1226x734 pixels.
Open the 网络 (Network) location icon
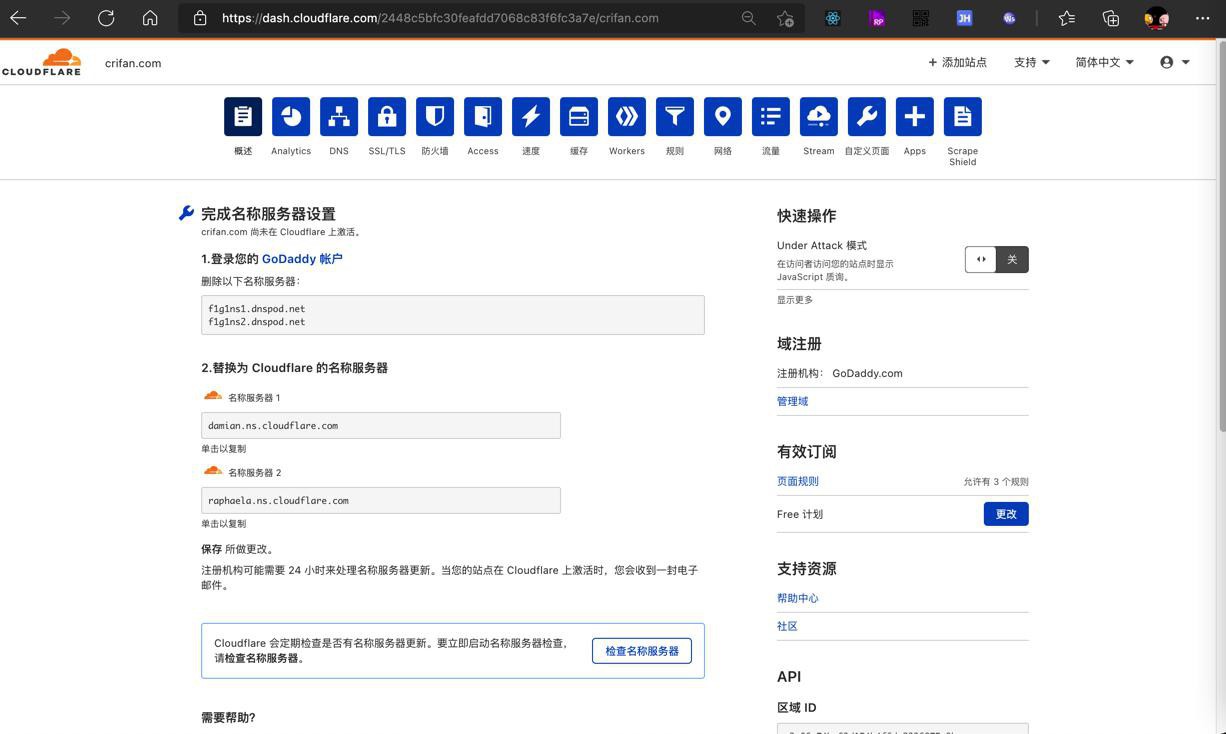click(723, 116)
